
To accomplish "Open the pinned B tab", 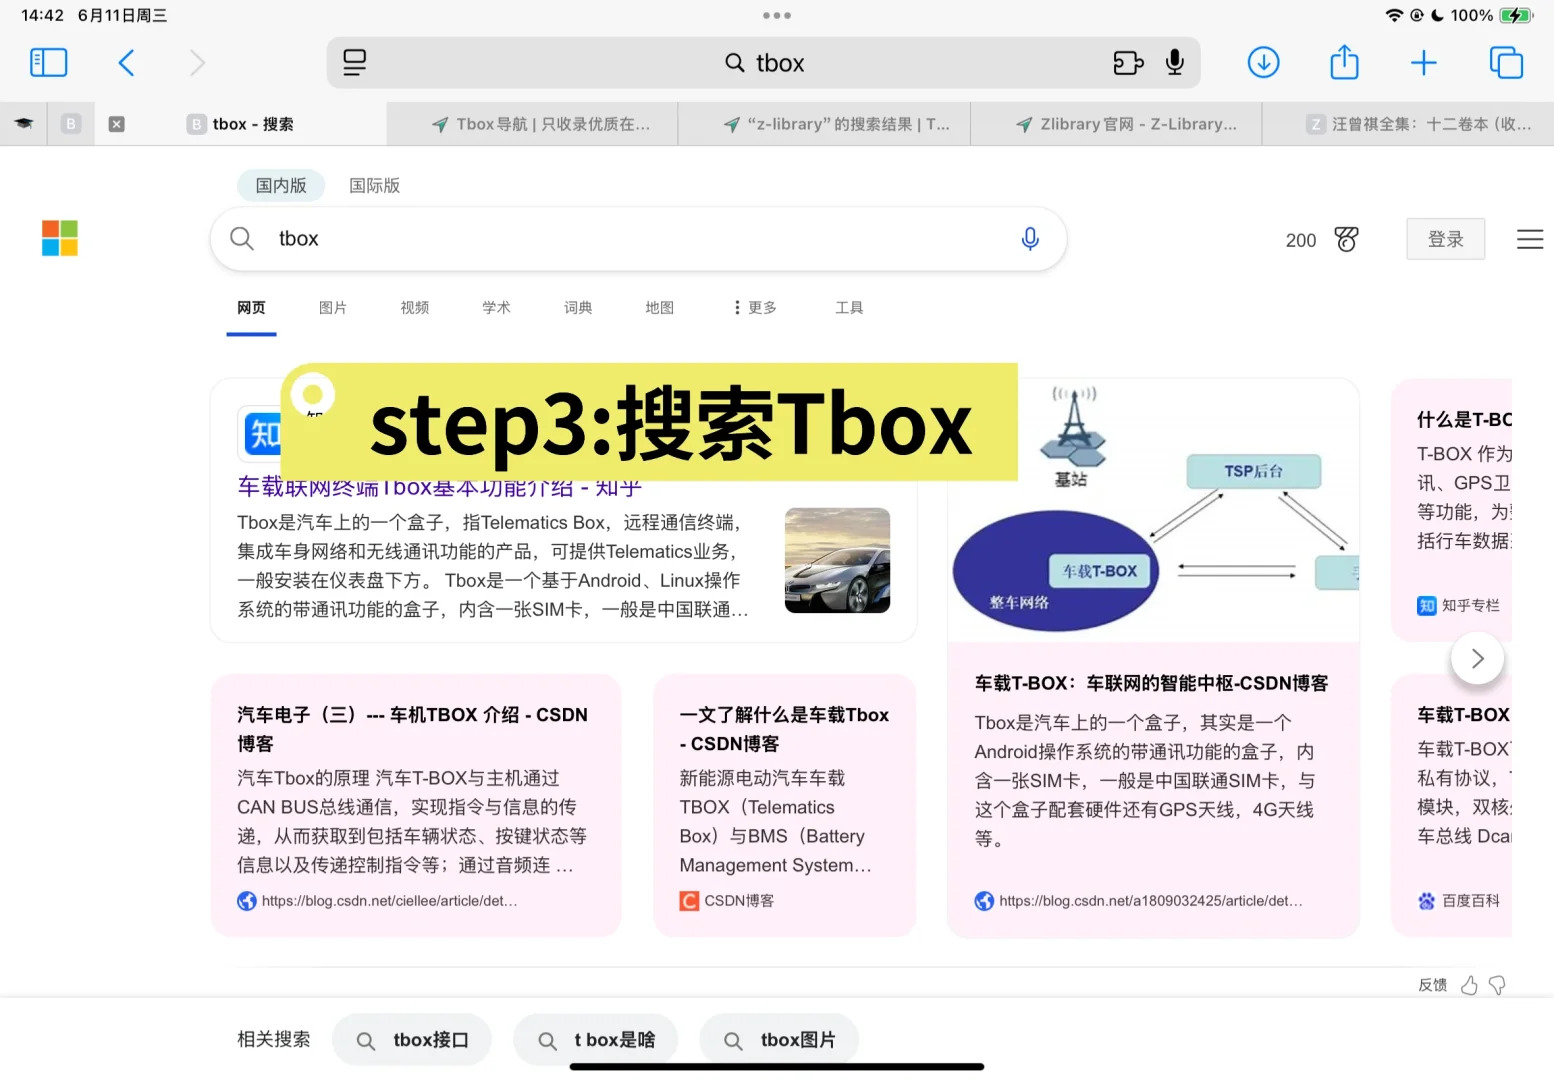I will [71, 124].
